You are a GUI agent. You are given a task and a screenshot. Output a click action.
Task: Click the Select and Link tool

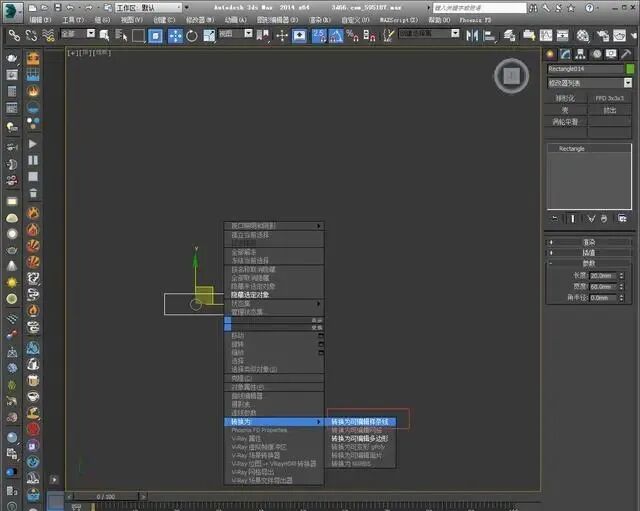14,36
